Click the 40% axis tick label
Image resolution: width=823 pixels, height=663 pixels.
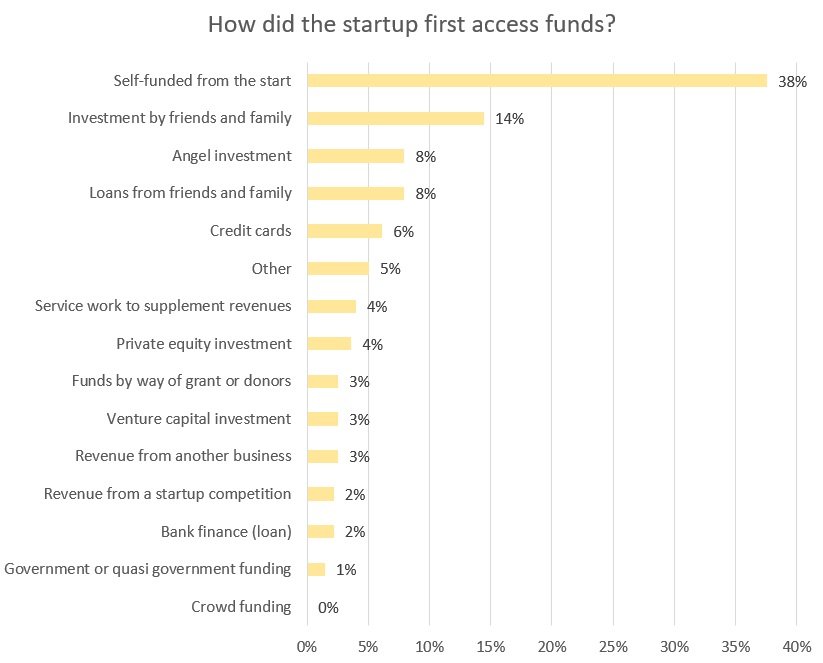point(797,647)
